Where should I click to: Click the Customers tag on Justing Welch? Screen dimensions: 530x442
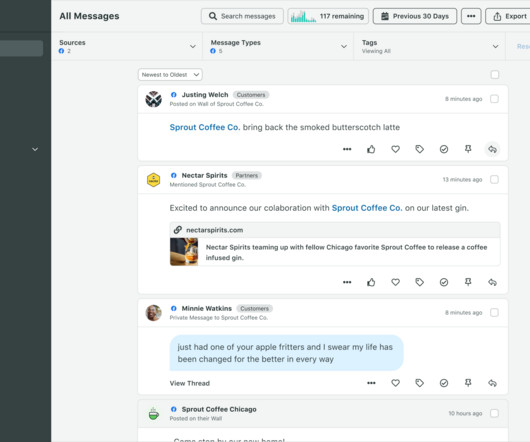click(251, 95)
